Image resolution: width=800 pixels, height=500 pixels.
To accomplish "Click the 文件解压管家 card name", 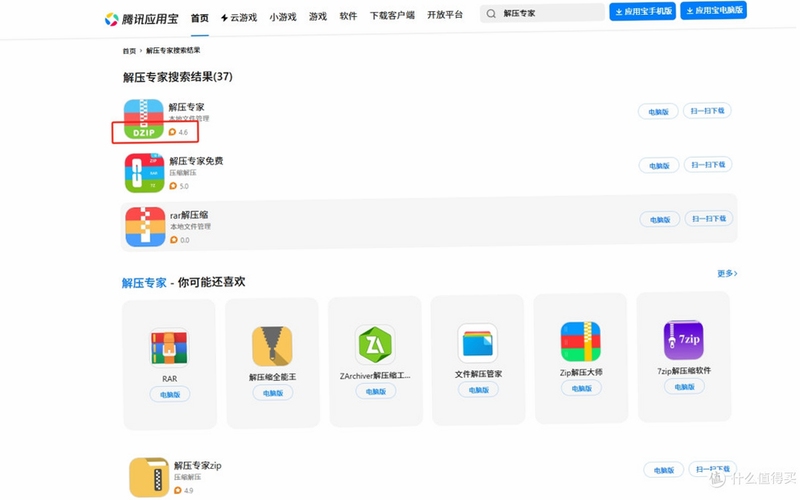I will tap(479, 374).
